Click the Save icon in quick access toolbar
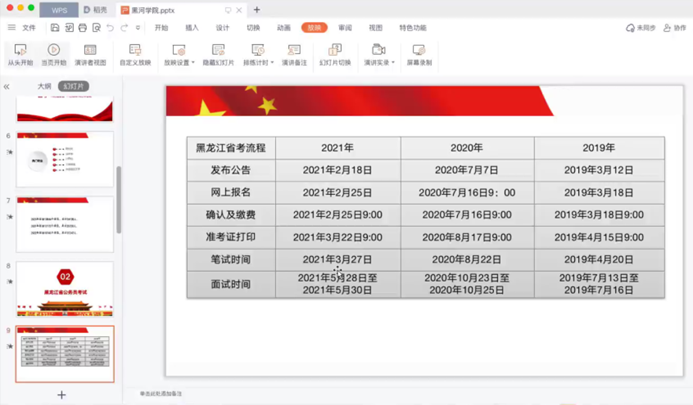693x405 pixels. tap(55, 28)
